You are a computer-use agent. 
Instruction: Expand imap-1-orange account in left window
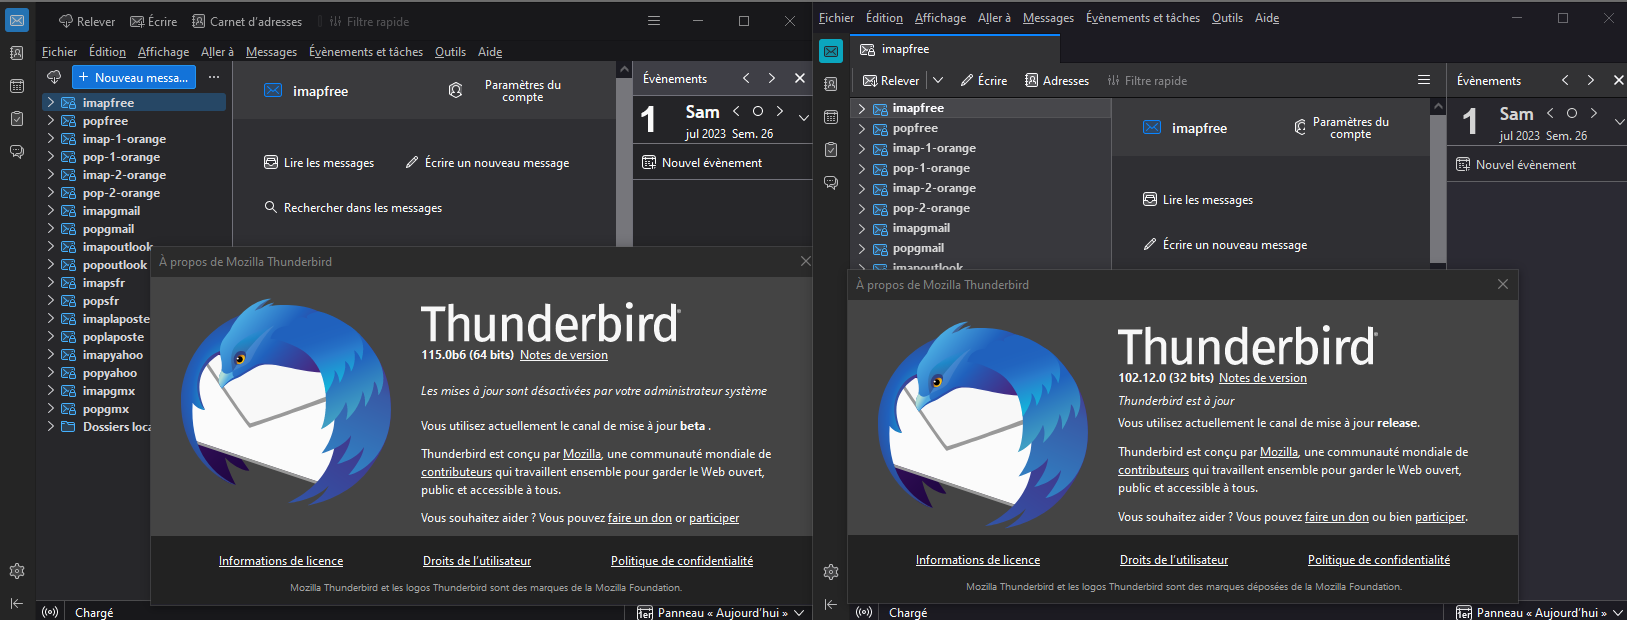click(x=51, y=139)
